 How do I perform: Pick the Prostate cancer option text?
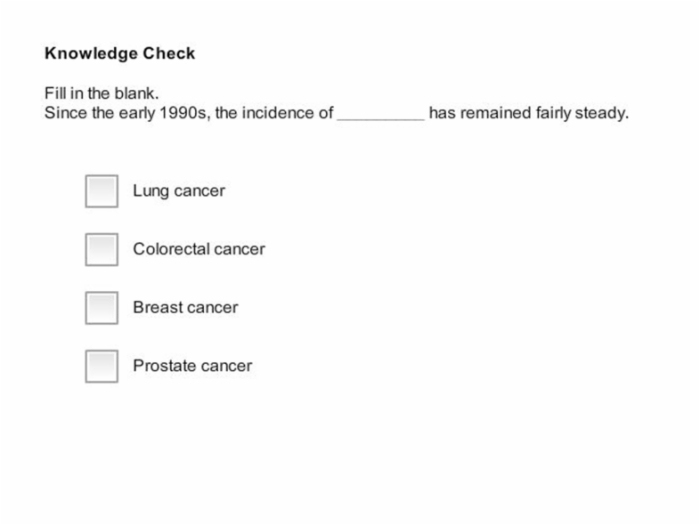coord(193,366)
